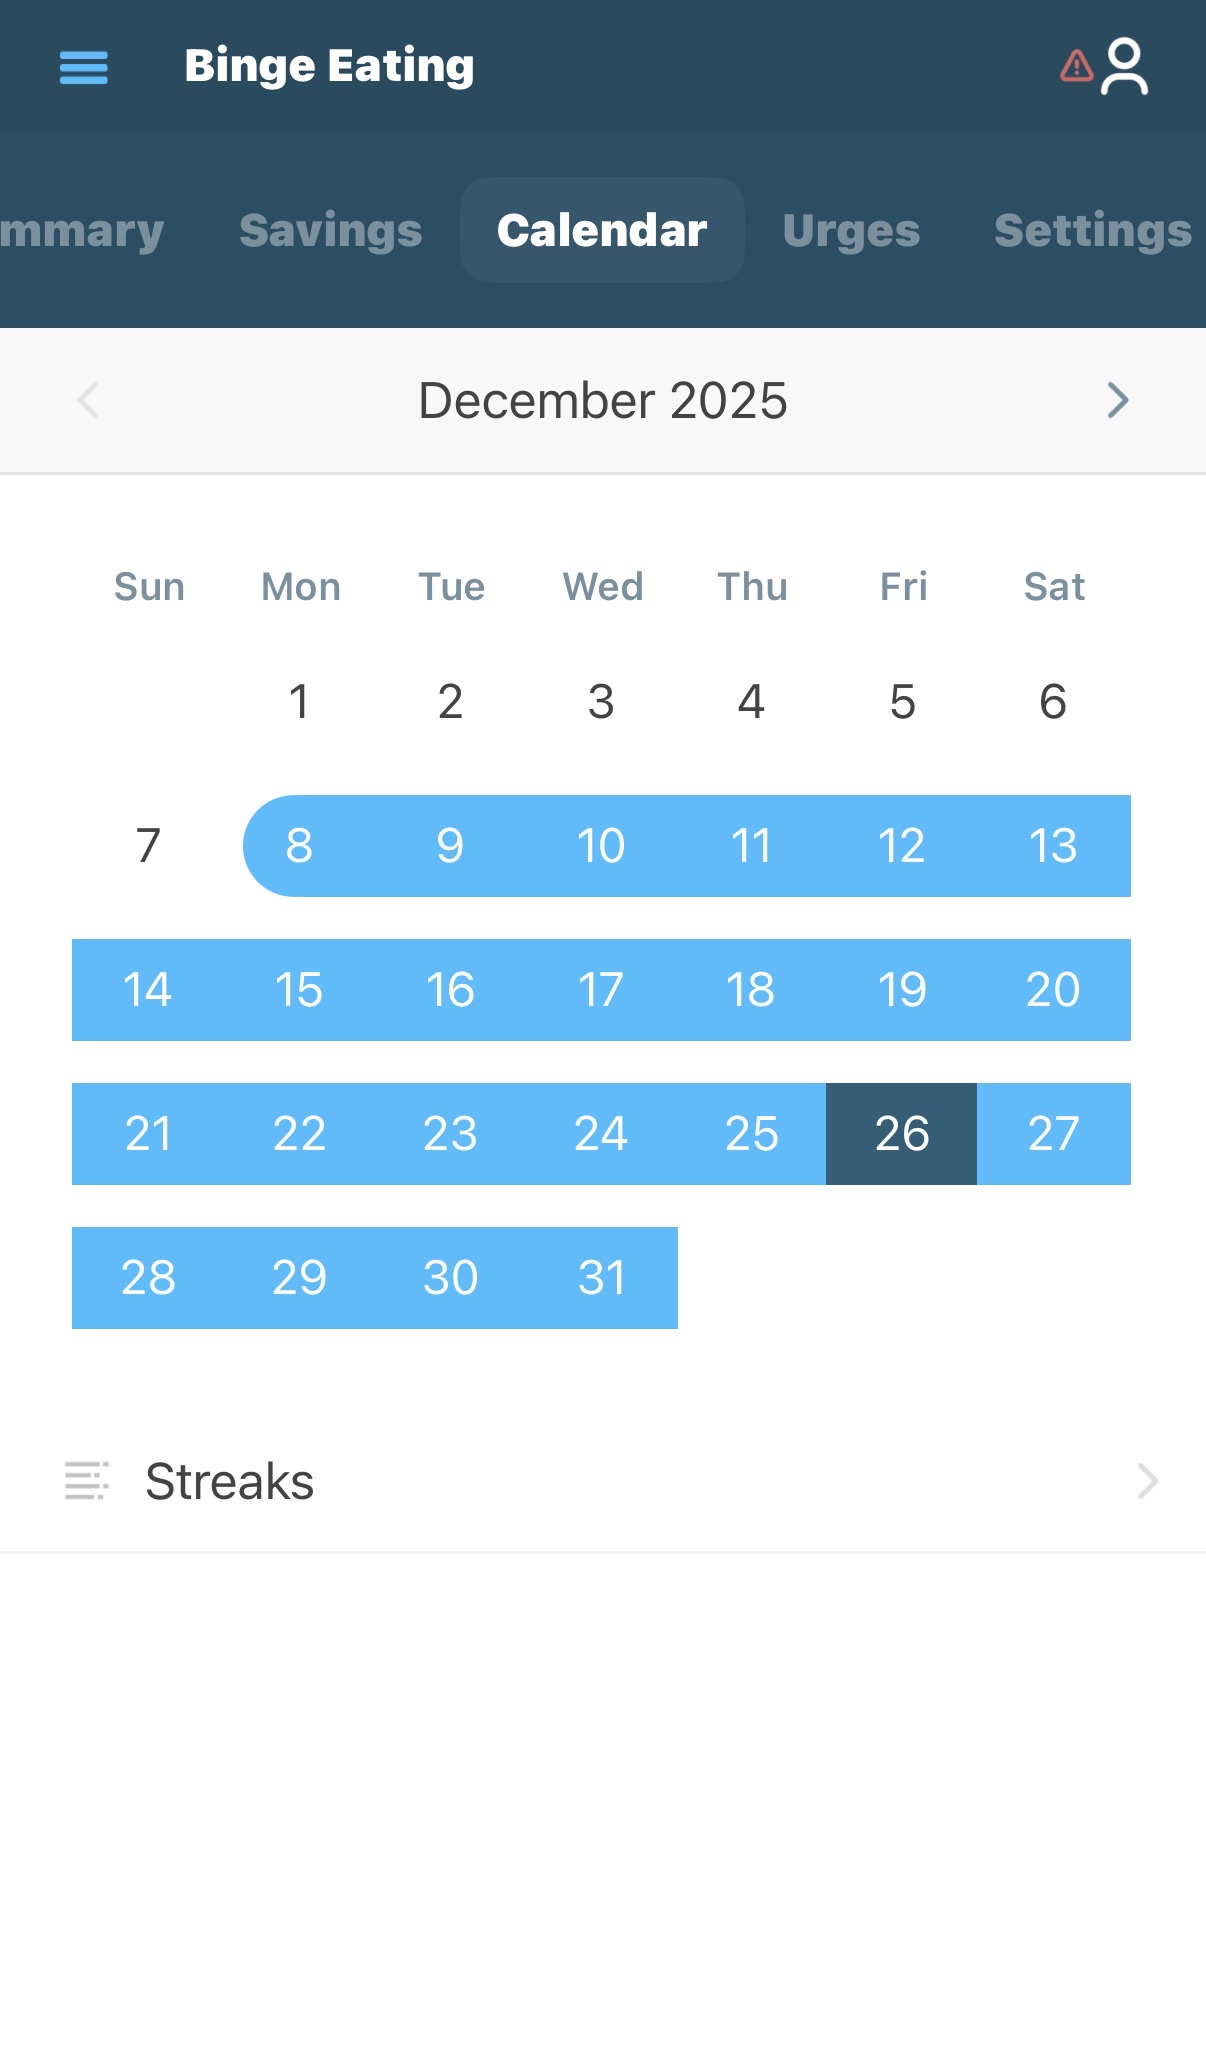Select December 31 on calendar

click(x=601, y=1278)
